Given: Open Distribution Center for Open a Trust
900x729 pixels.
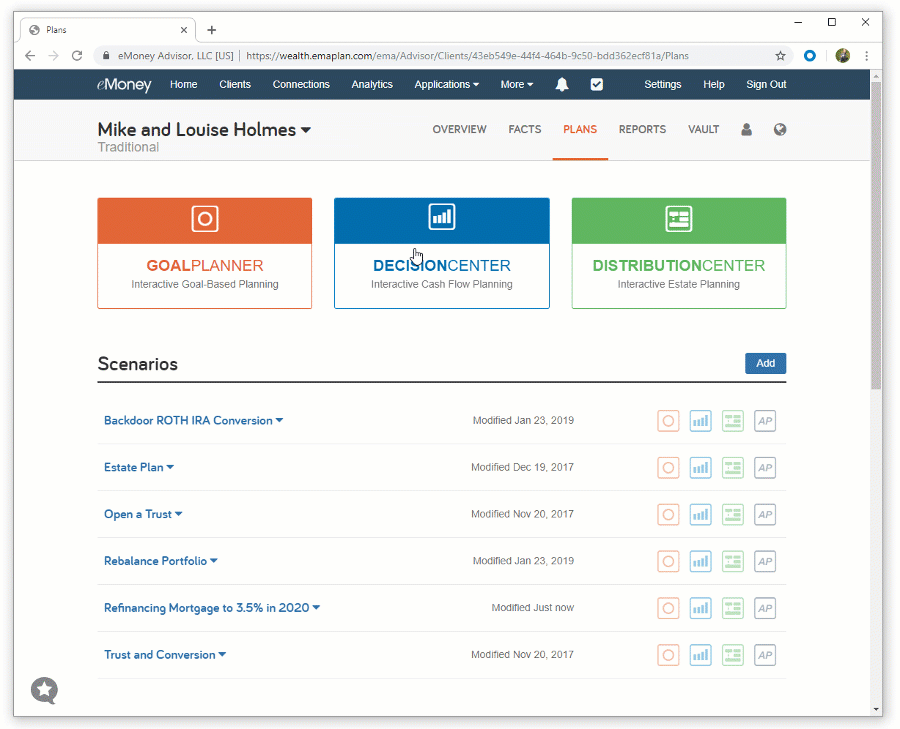Looking at the screenshot, I should [x=733, y=514].
